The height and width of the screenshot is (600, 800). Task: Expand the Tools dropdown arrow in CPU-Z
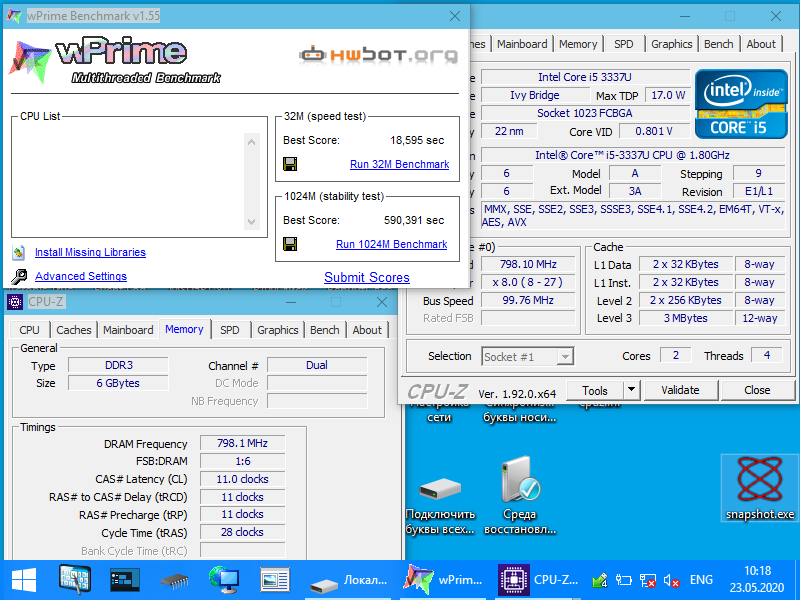631,390
